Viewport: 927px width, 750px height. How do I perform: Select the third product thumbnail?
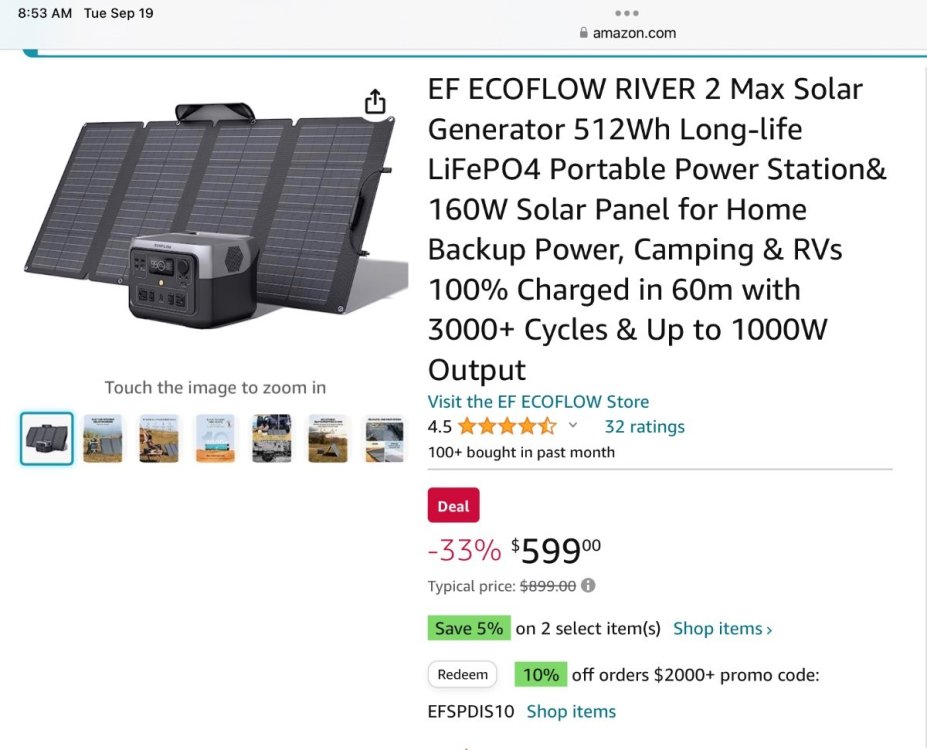point(159,439)
